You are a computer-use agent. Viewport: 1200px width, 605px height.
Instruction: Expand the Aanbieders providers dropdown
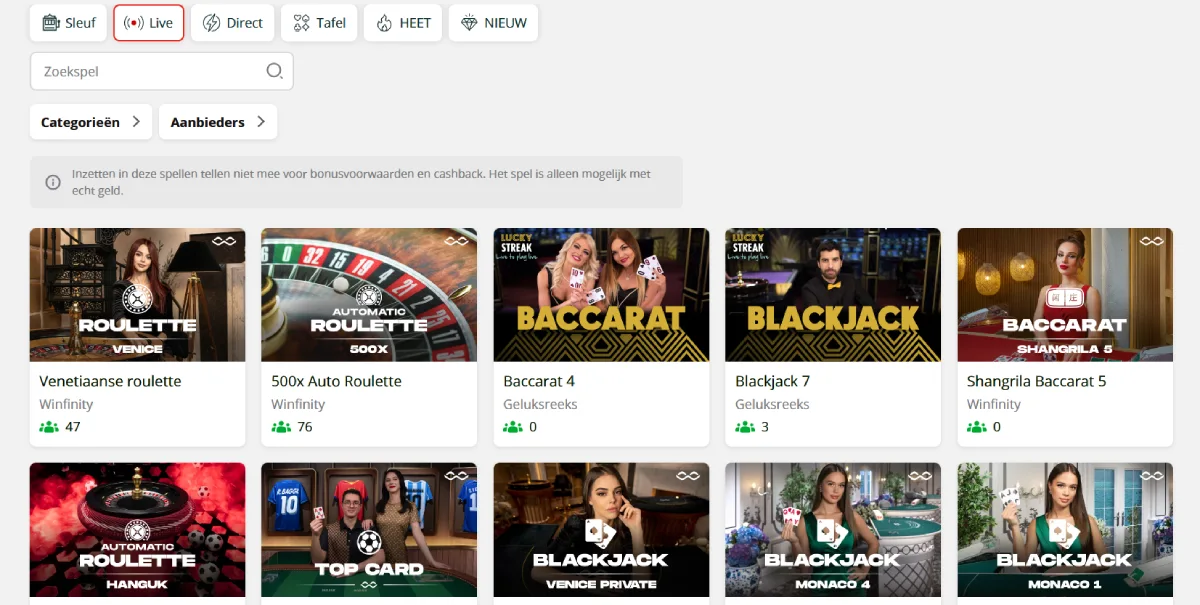(218, 122)
